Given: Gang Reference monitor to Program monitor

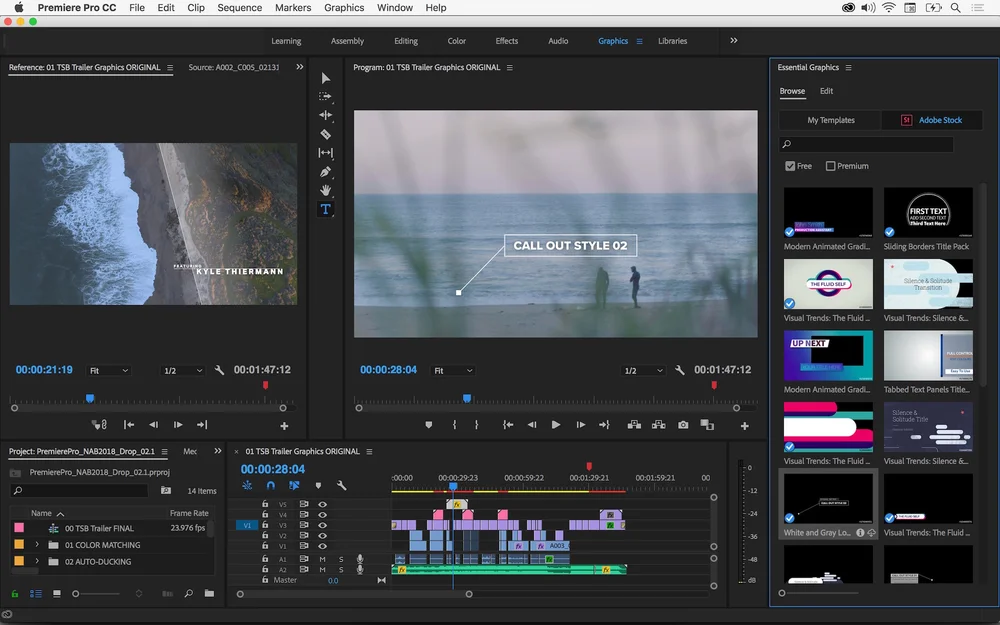Looking at the screenshot, I should coord(99,425).
